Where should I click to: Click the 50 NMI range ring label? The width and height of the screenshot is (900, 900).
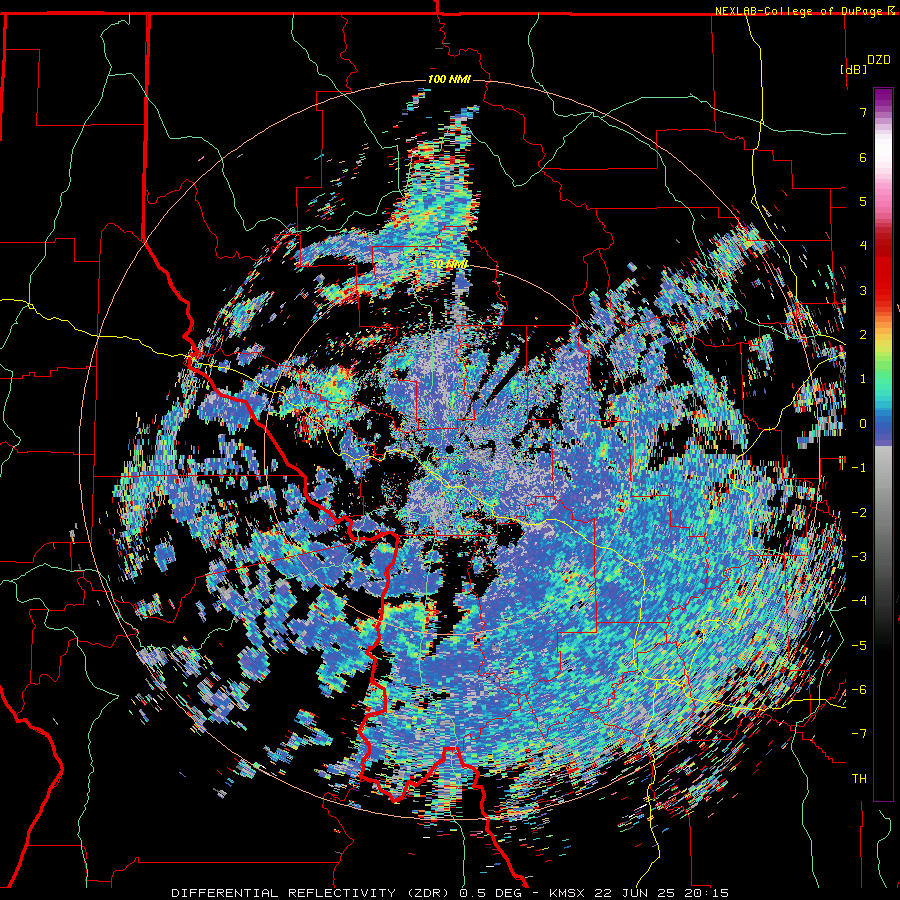(449, 264)
